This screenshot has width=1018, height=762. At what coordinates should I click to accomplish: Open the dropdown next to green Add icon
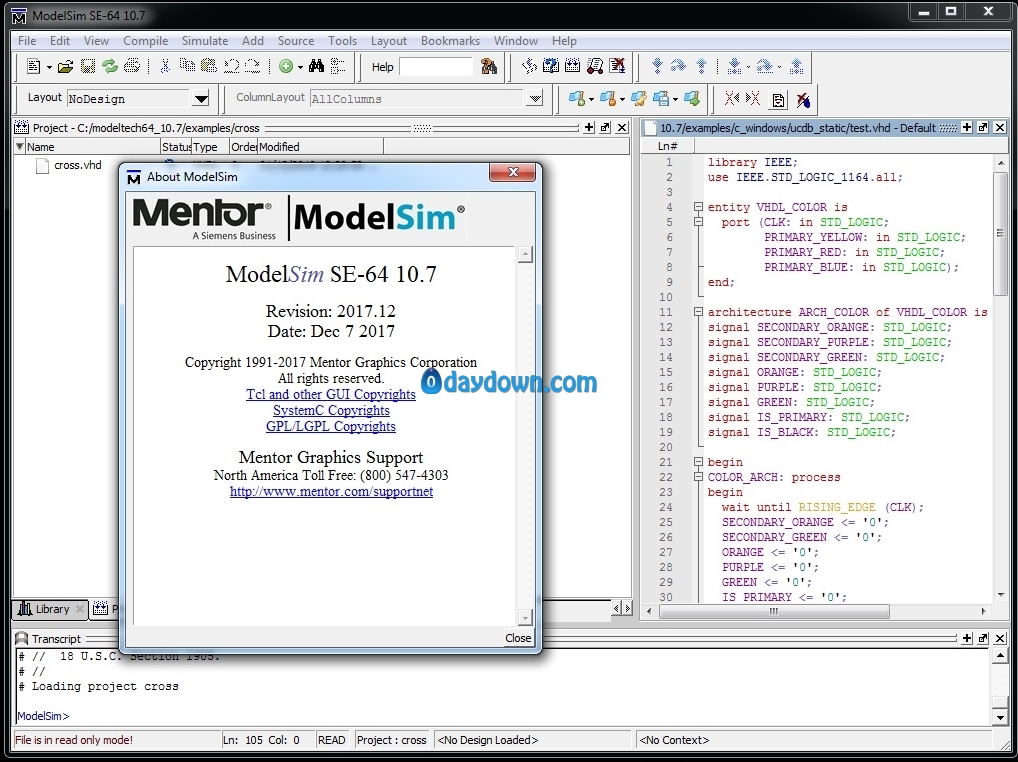pos(300,67)
